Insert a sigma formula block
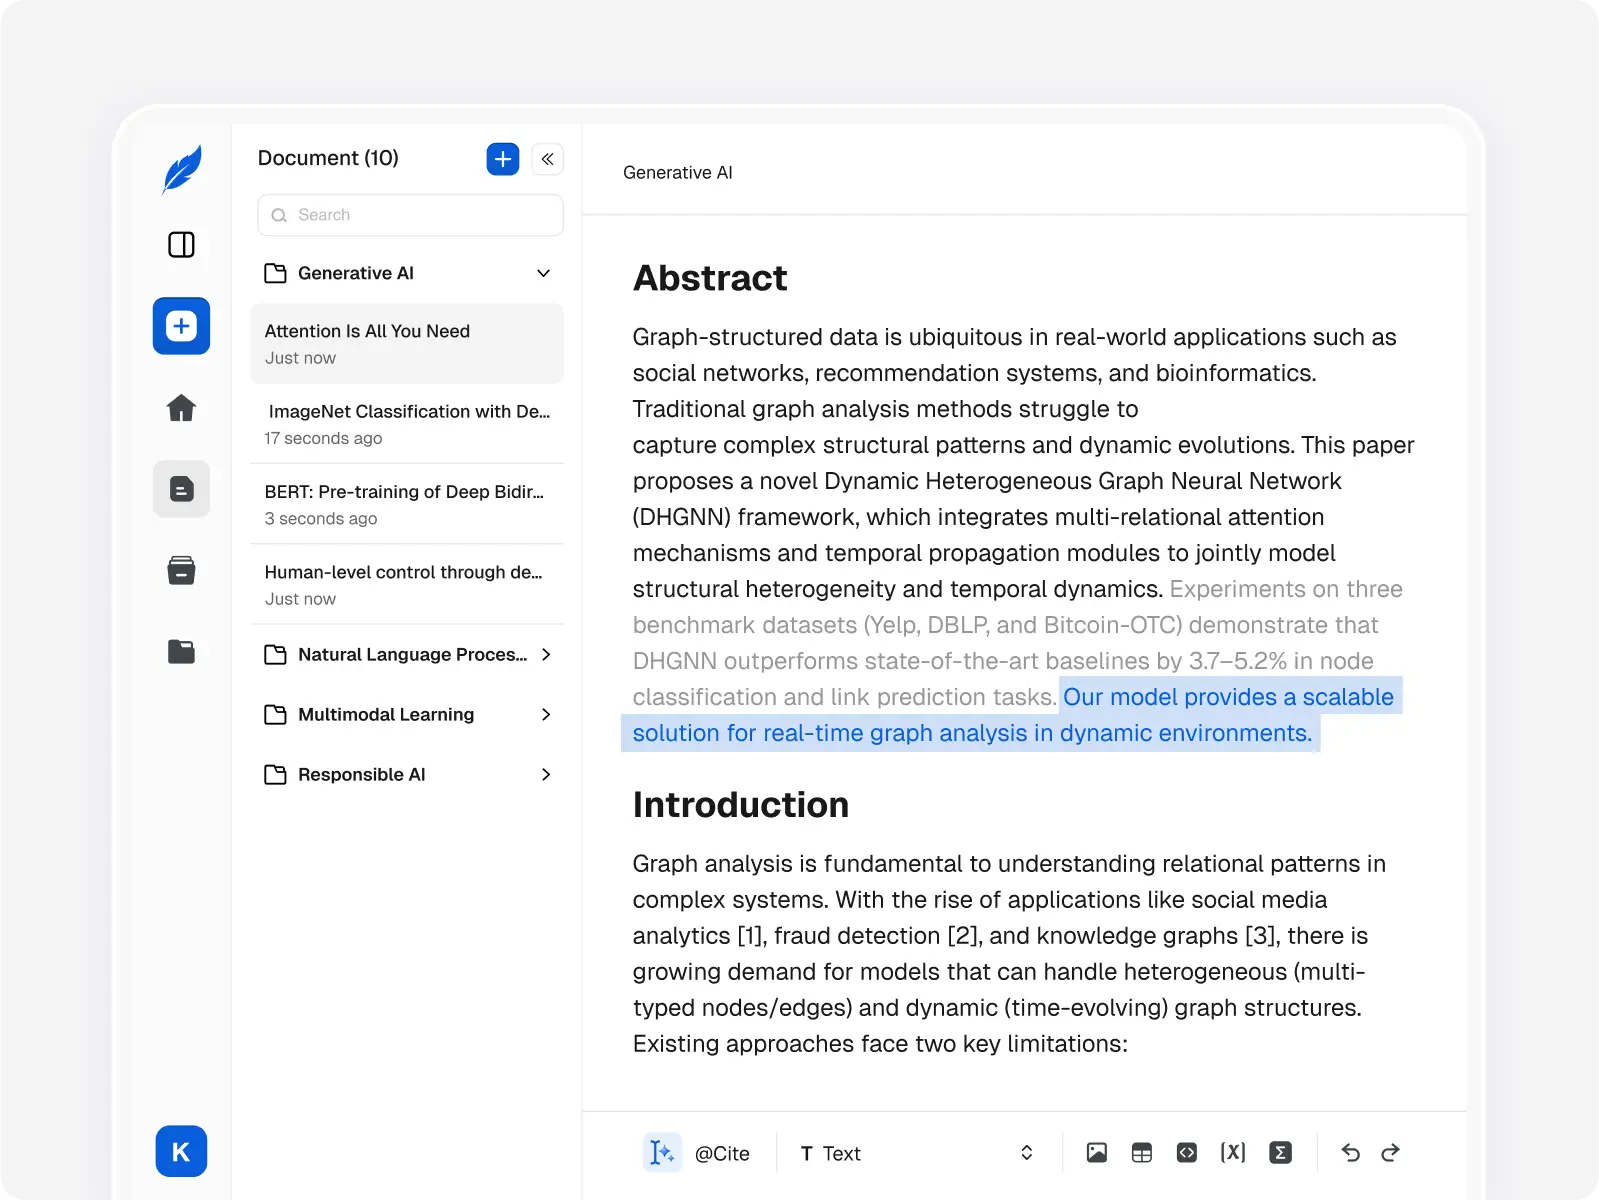The height and width of the screenshot is (1200, 1599). click(1280, 1153)
